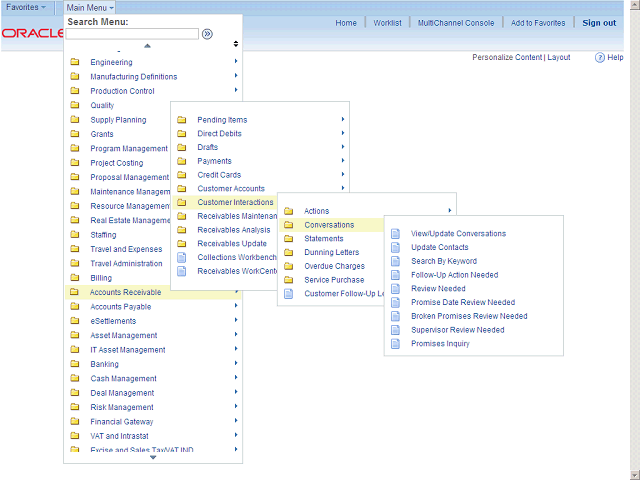This screenshot has width=640, height=480.
Task: Click the search menu go button
Action: click(207, 34)
